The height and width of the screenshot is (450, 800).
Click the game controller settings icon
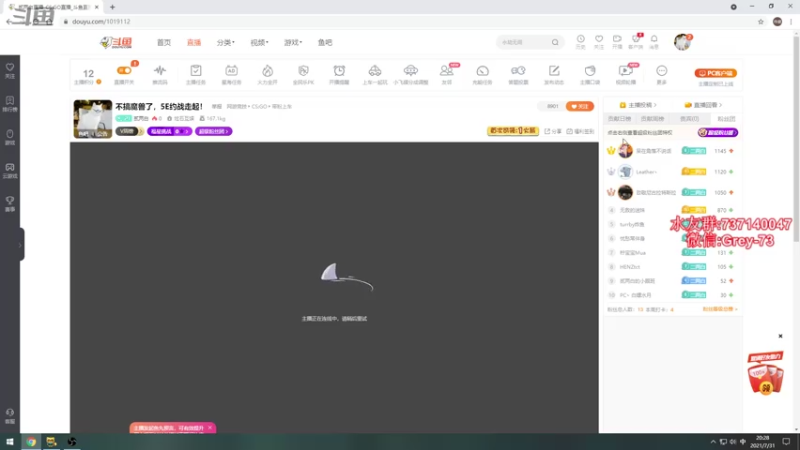click(518, 70)
